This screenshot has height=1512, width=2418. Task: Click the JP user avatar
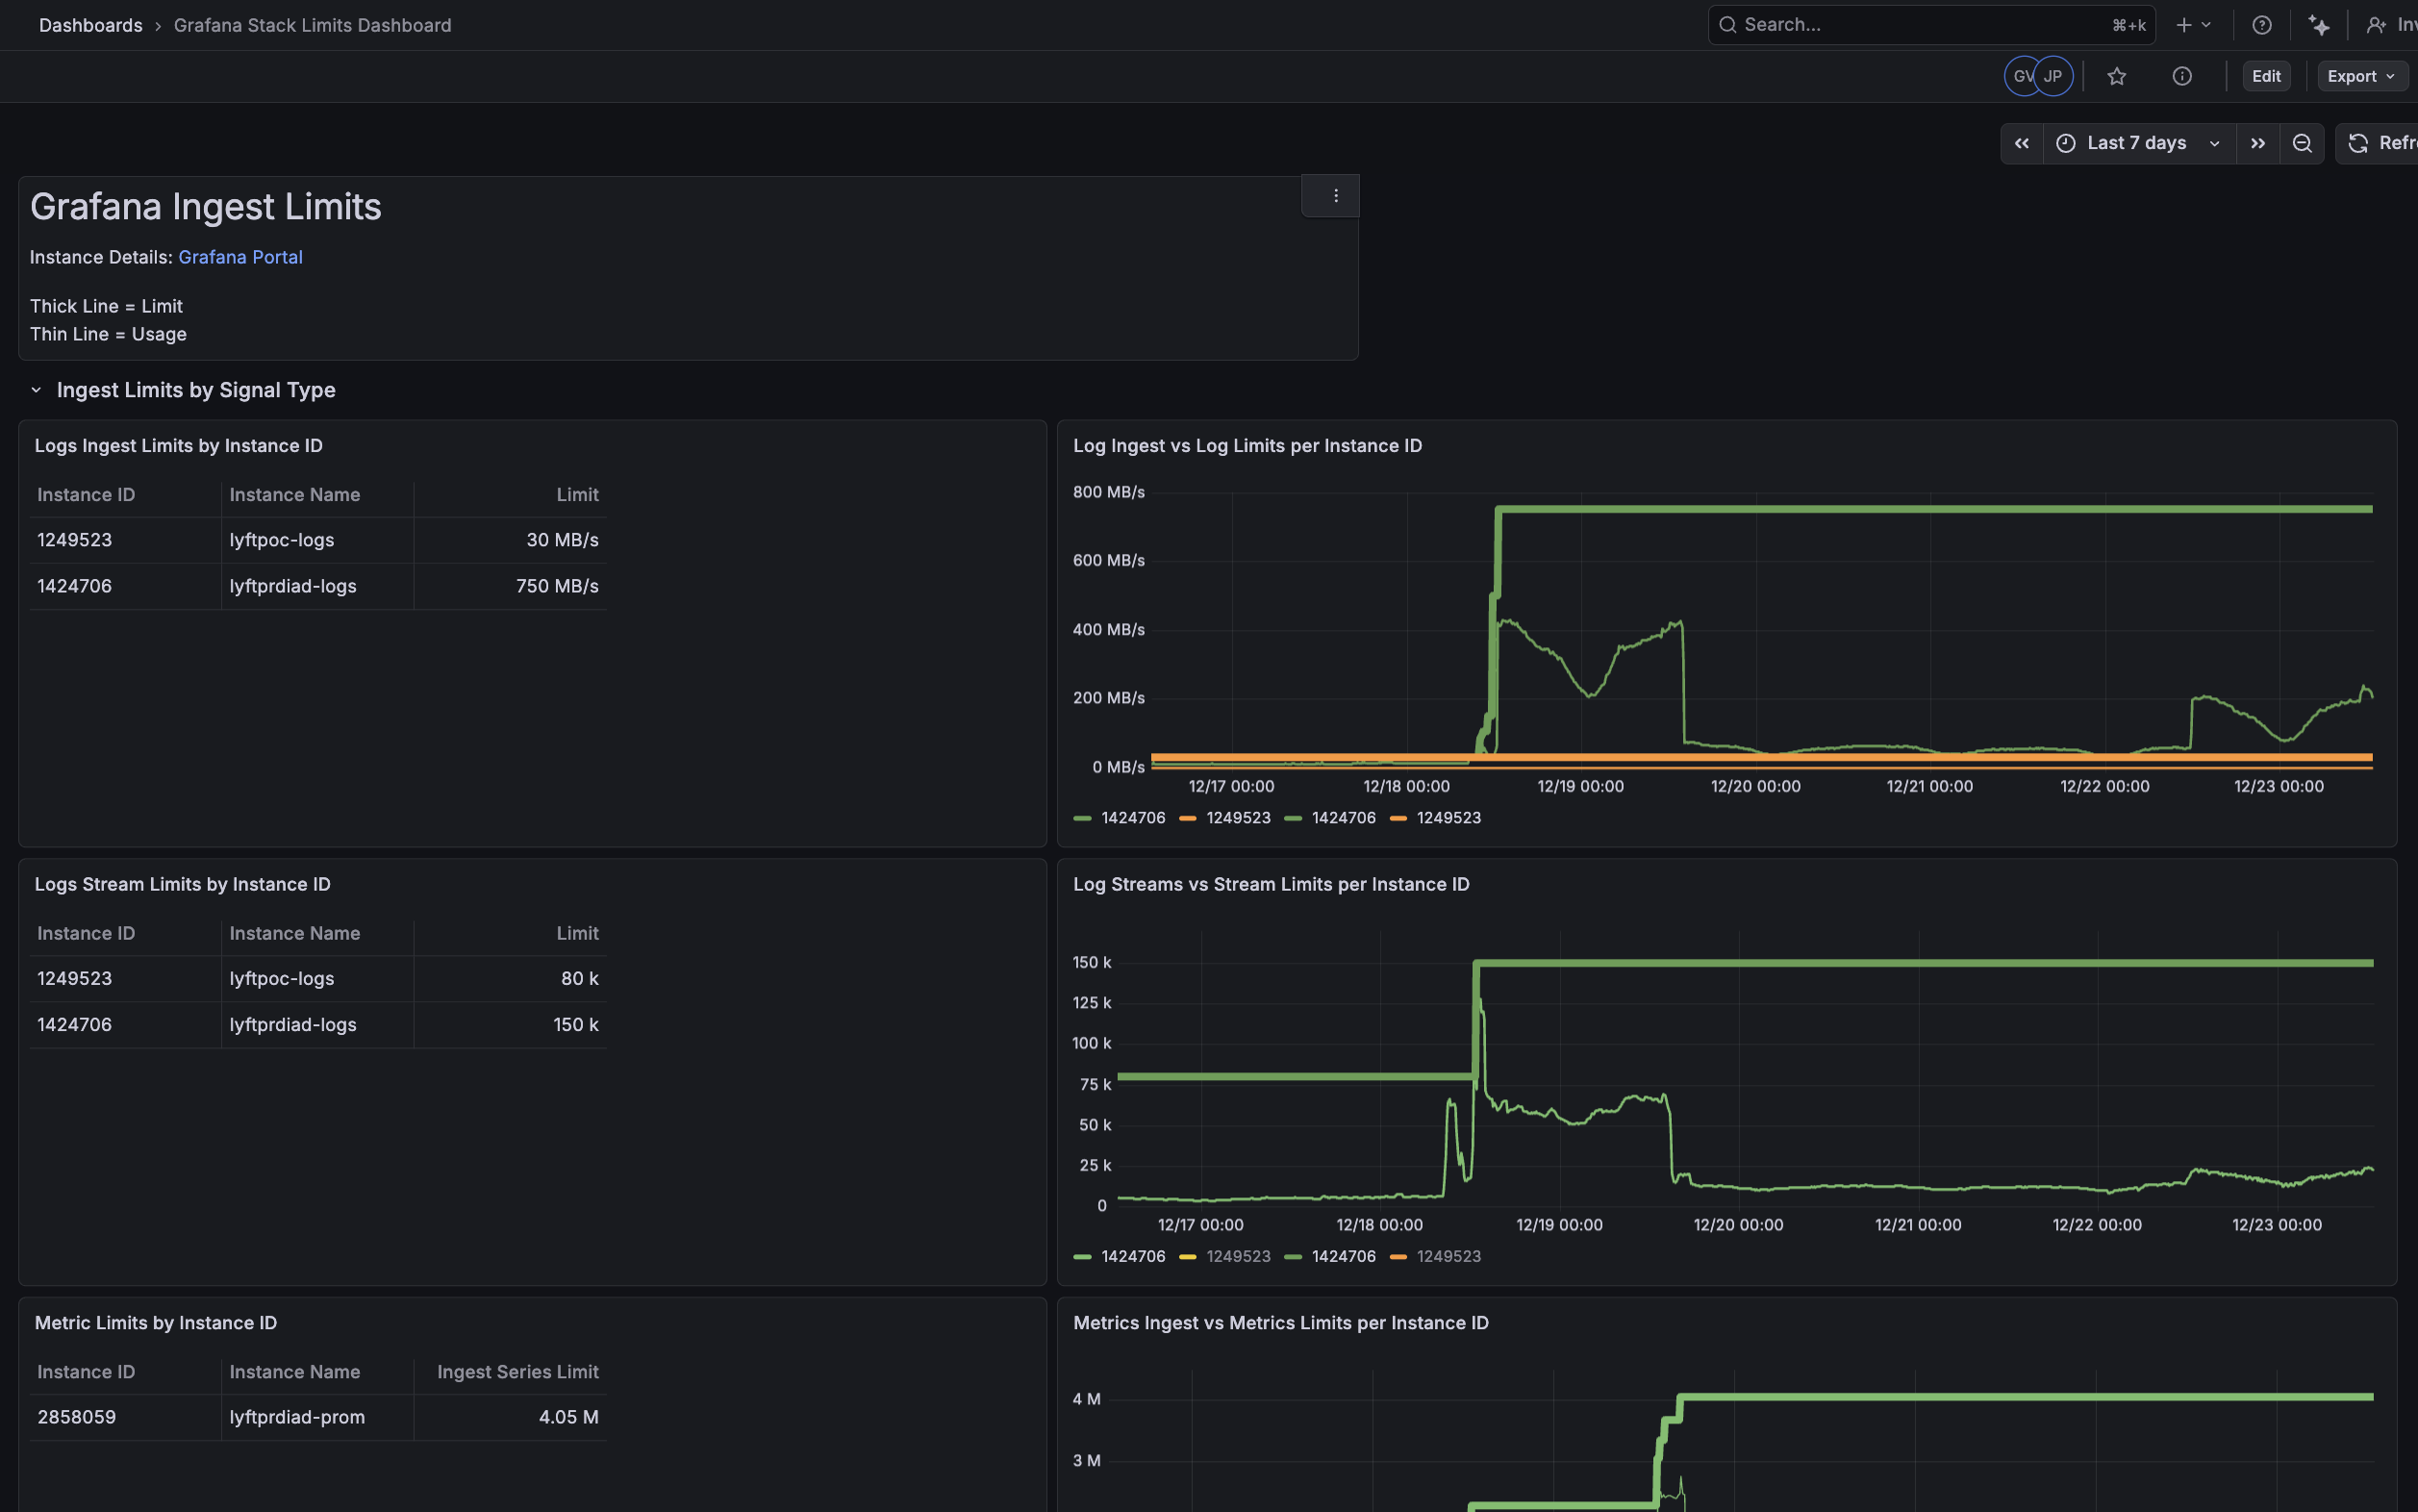2053,76
